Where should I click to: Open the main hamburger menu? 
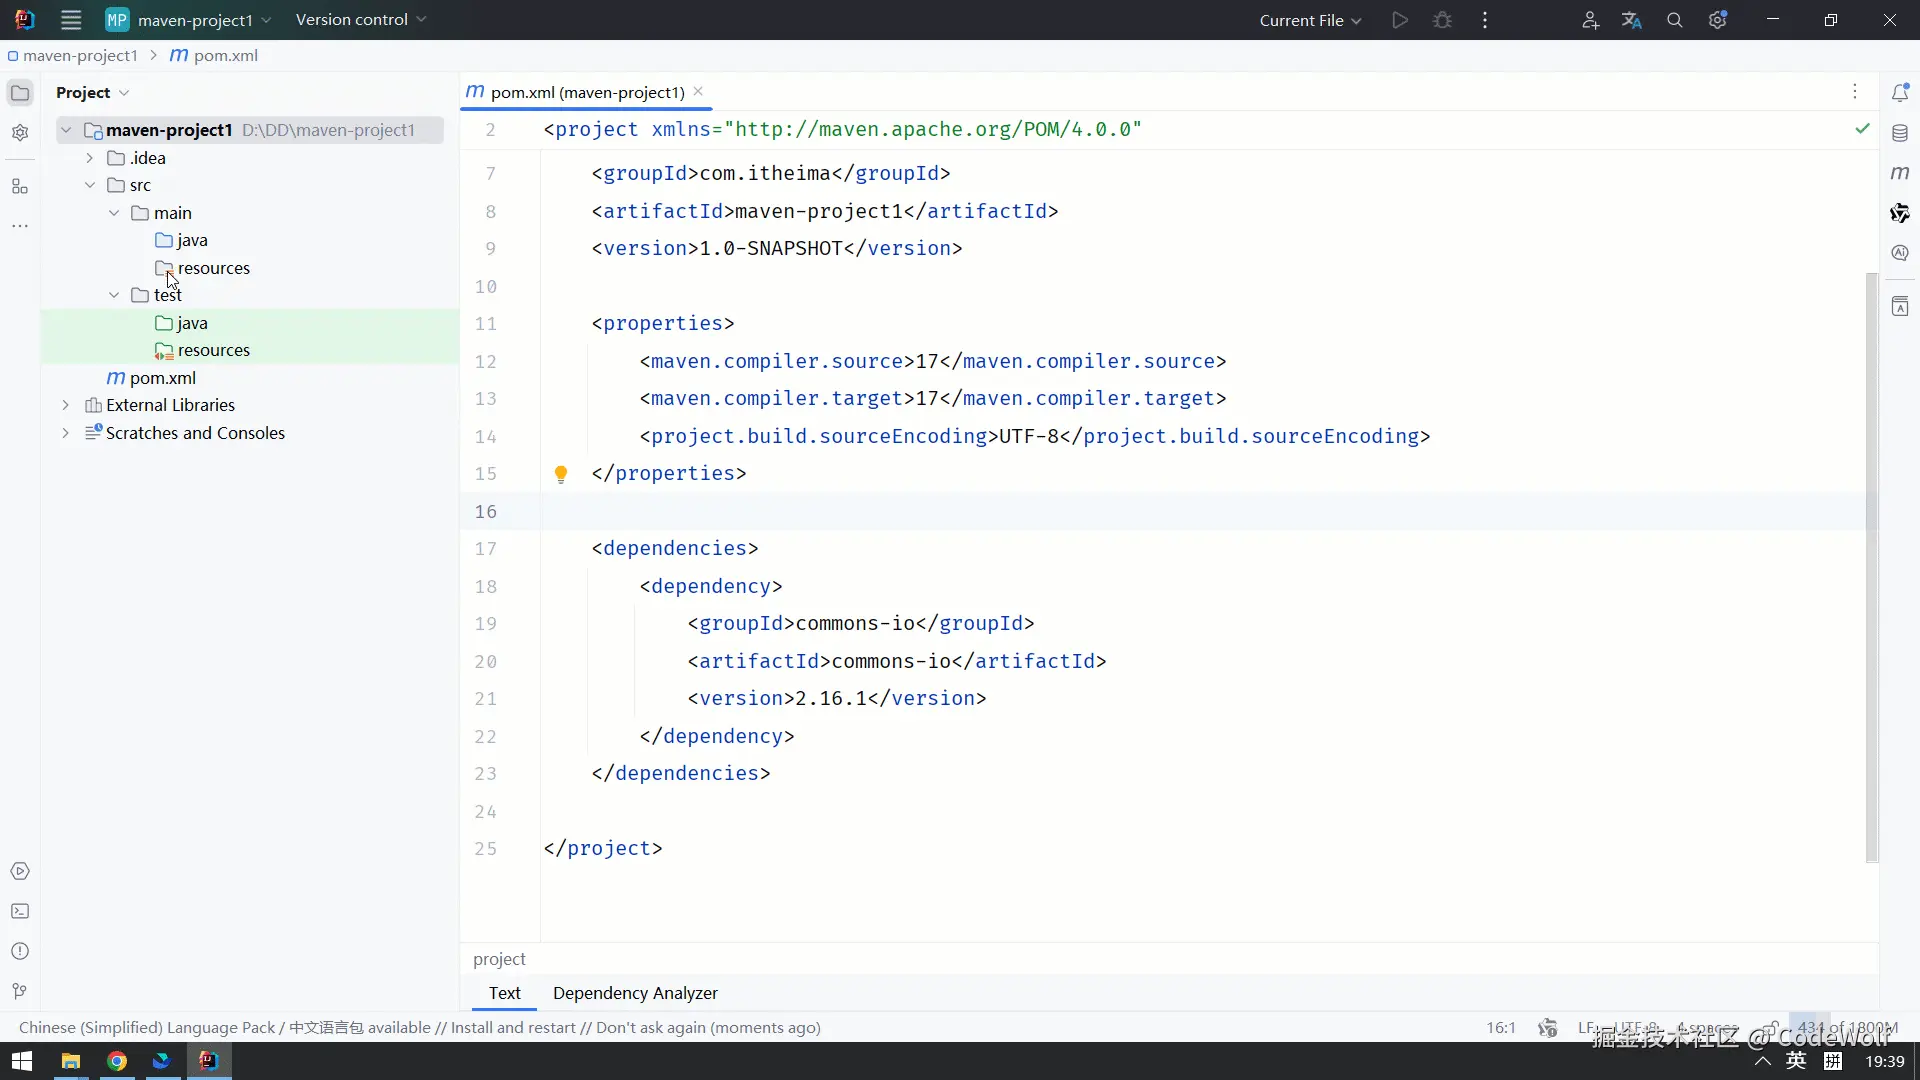[x=71, y=20]
